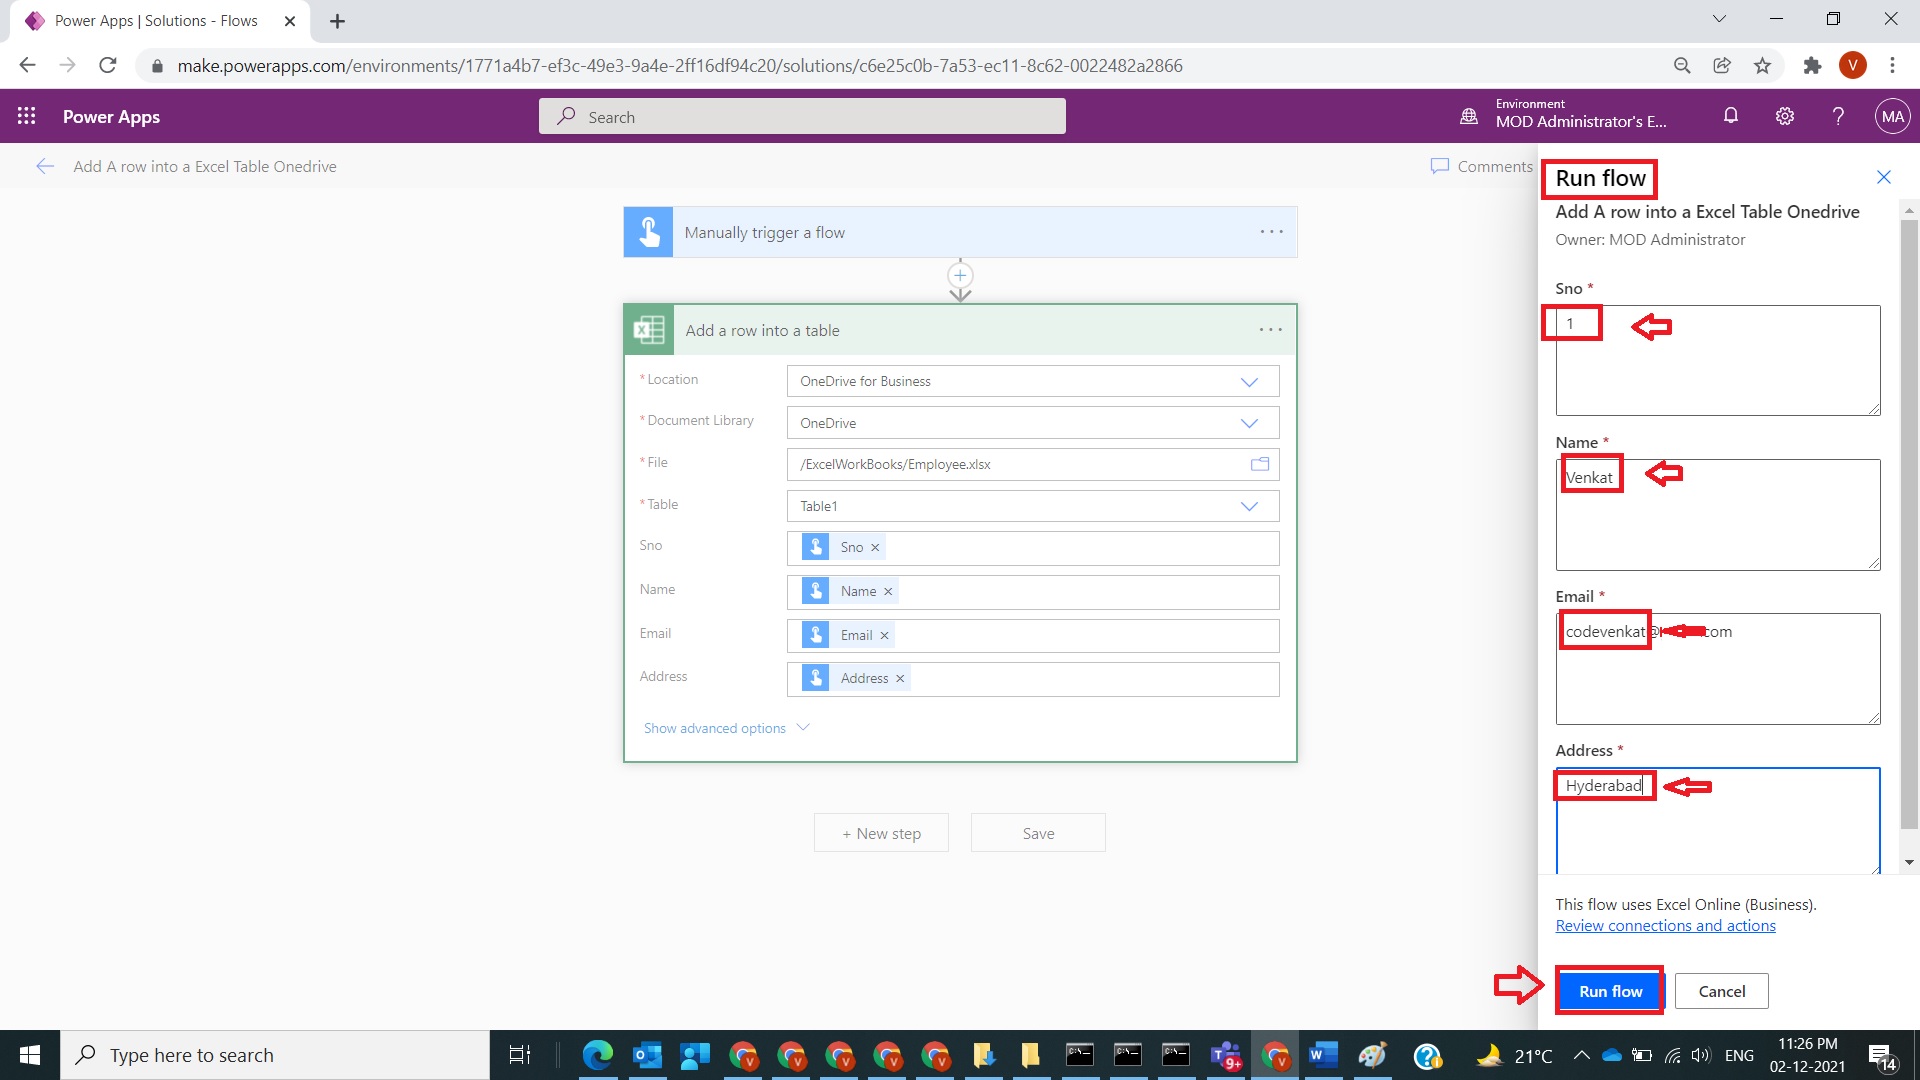Open the file picker folder icon
Image resolution: width=1920 pixels, height=1080 pixels.
point(1260,464)
